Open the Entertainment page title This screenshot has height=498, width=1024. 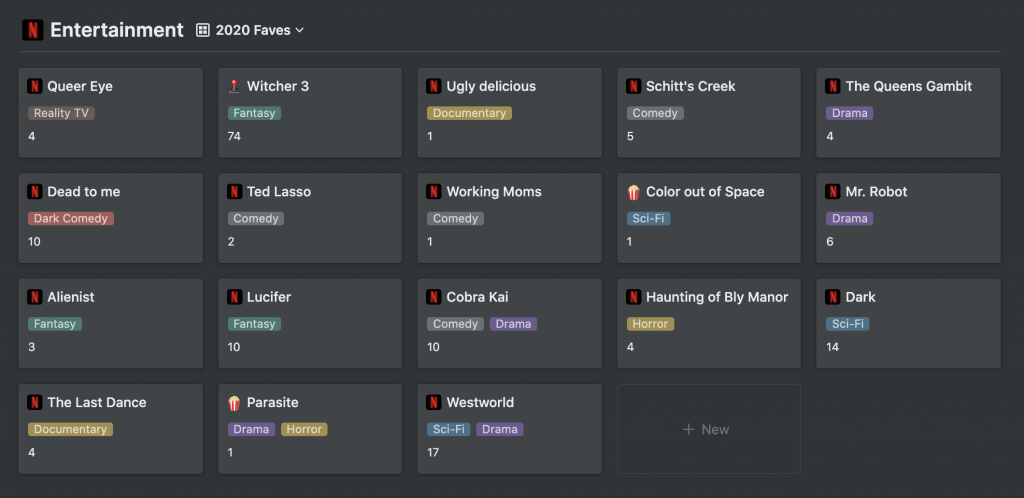[x=116, y=30]
